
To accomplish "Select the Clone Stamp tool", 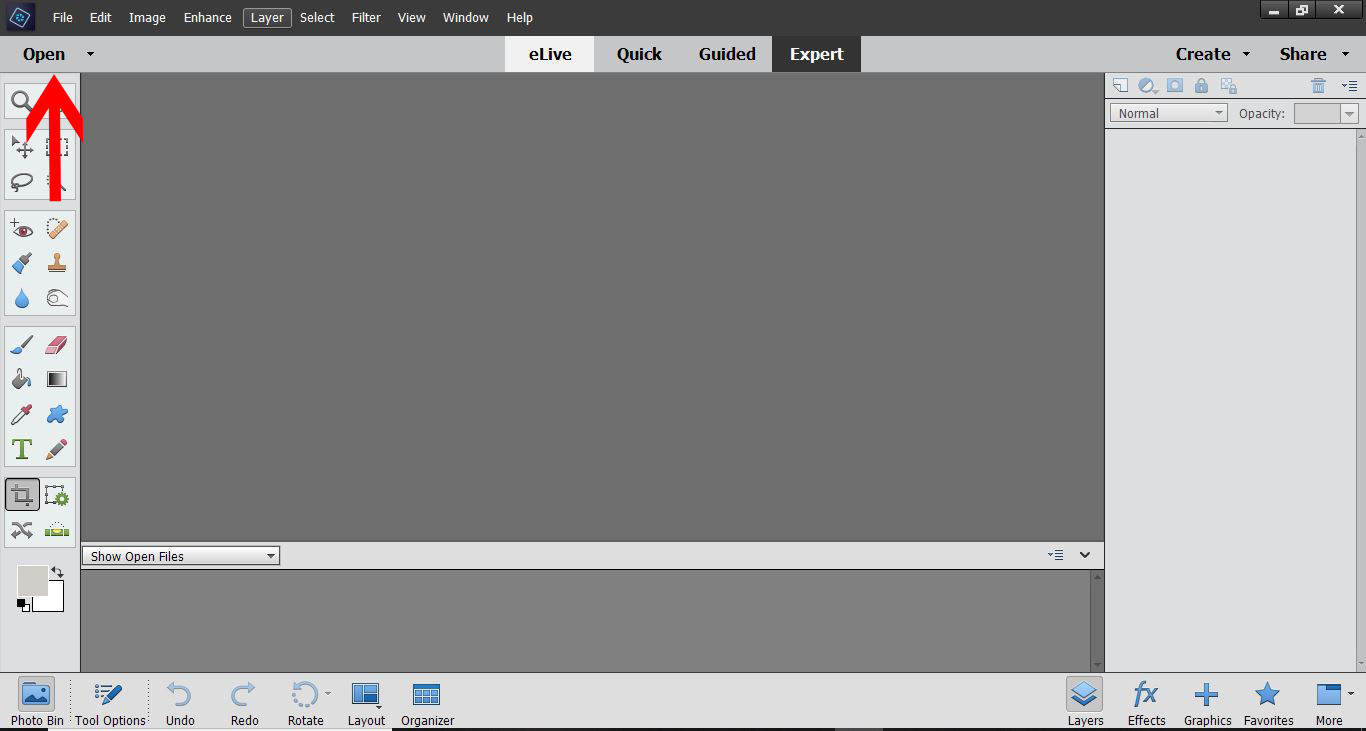I will (57, 263).
